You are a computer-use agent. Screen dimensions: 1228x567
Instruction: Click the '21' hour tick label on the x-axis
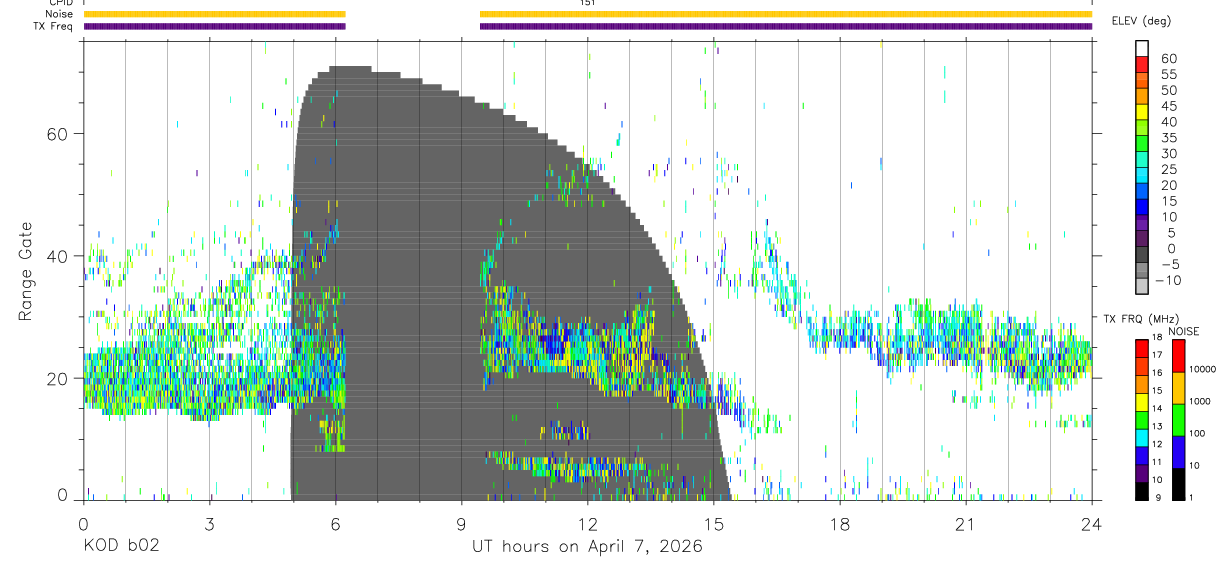click(965, 524)
